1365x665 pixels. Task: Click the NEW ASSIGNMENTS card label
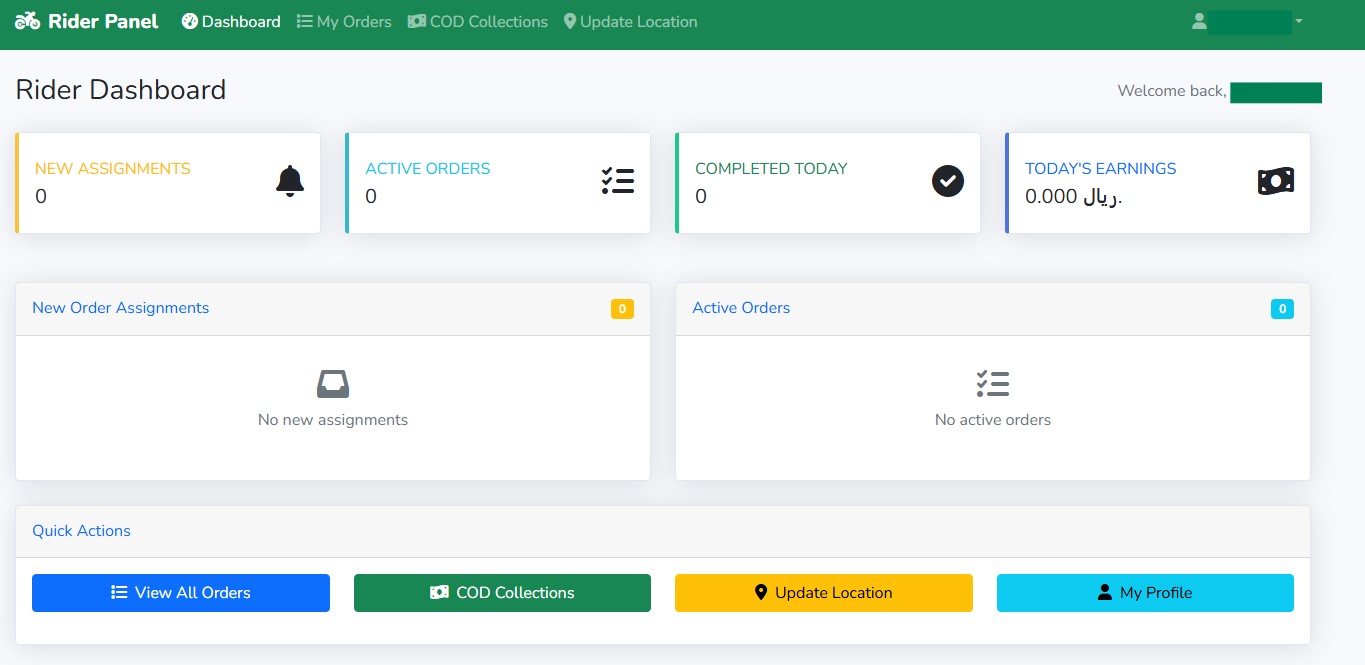pyautogui.click(x=112, y=168)
